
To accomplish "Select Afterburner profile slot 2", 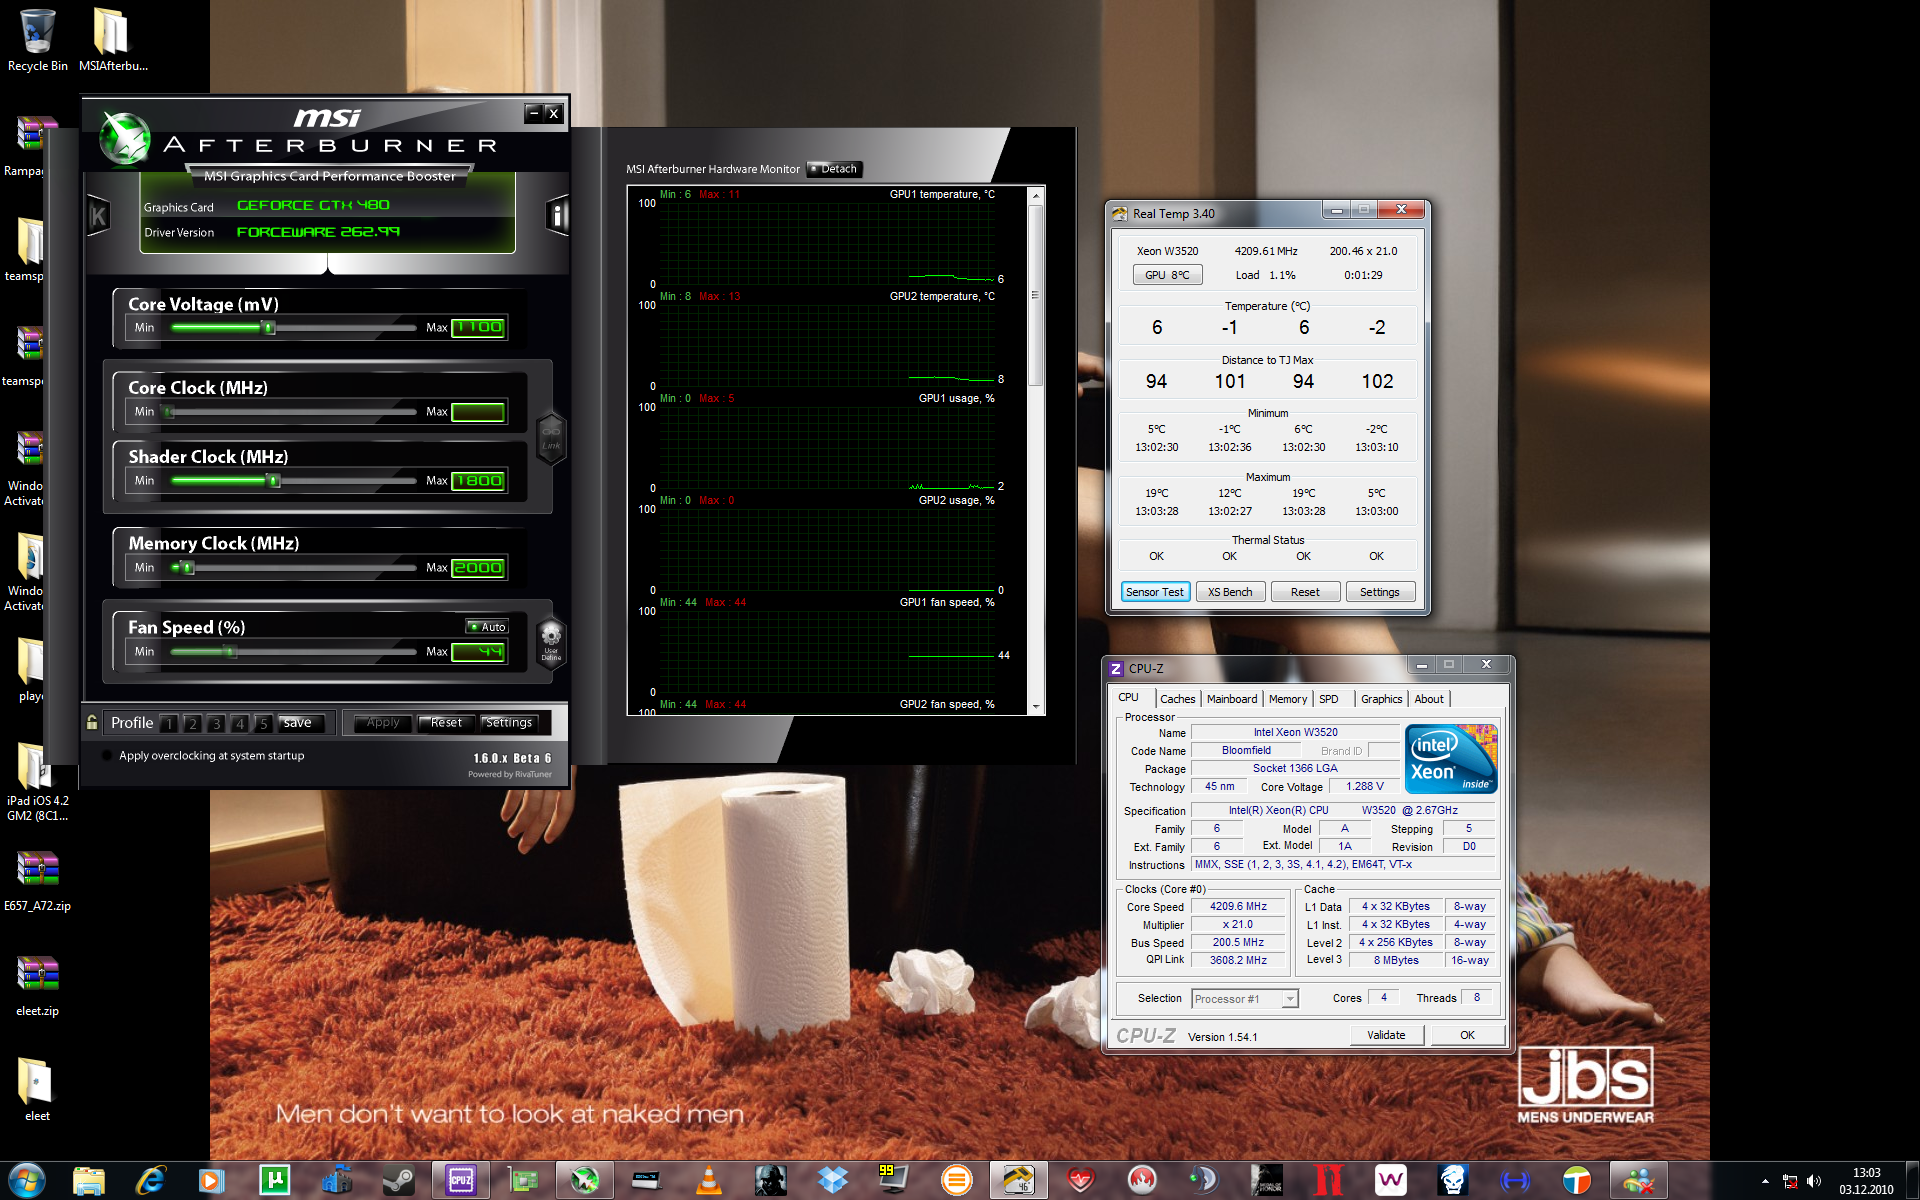I will (x=192, y=723).
